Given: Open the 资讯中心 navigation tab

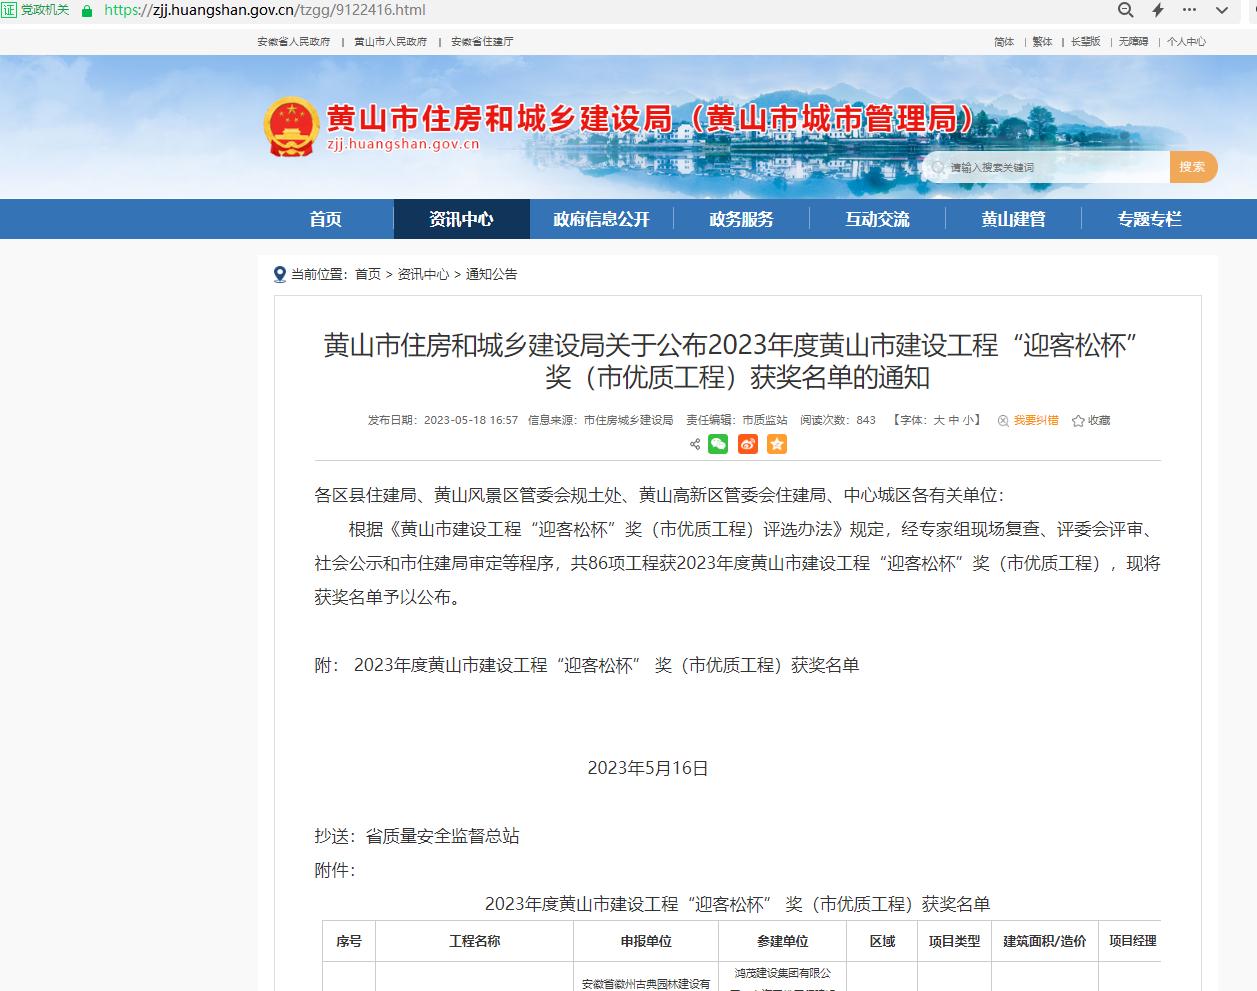Looking at the screenshot, I should tap(461, 219).
